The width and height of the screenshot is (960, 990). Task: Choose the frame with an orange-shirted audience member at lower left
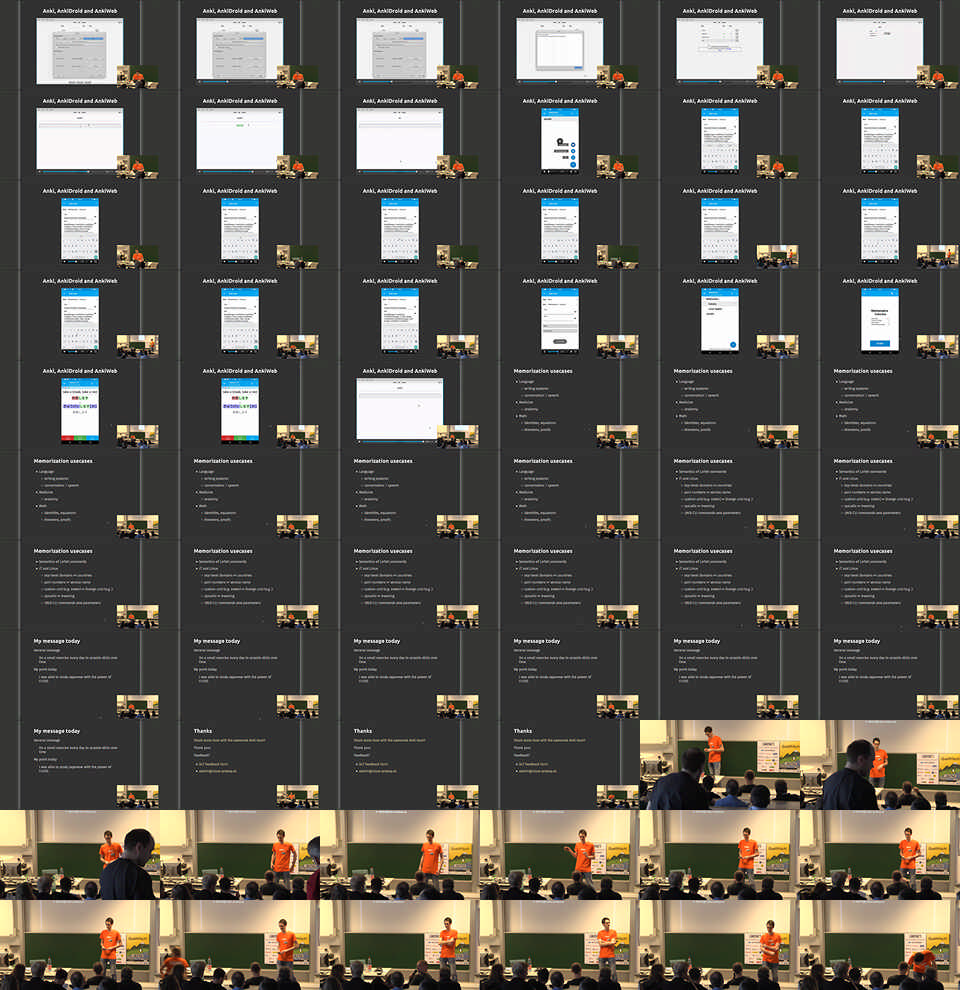240,945
